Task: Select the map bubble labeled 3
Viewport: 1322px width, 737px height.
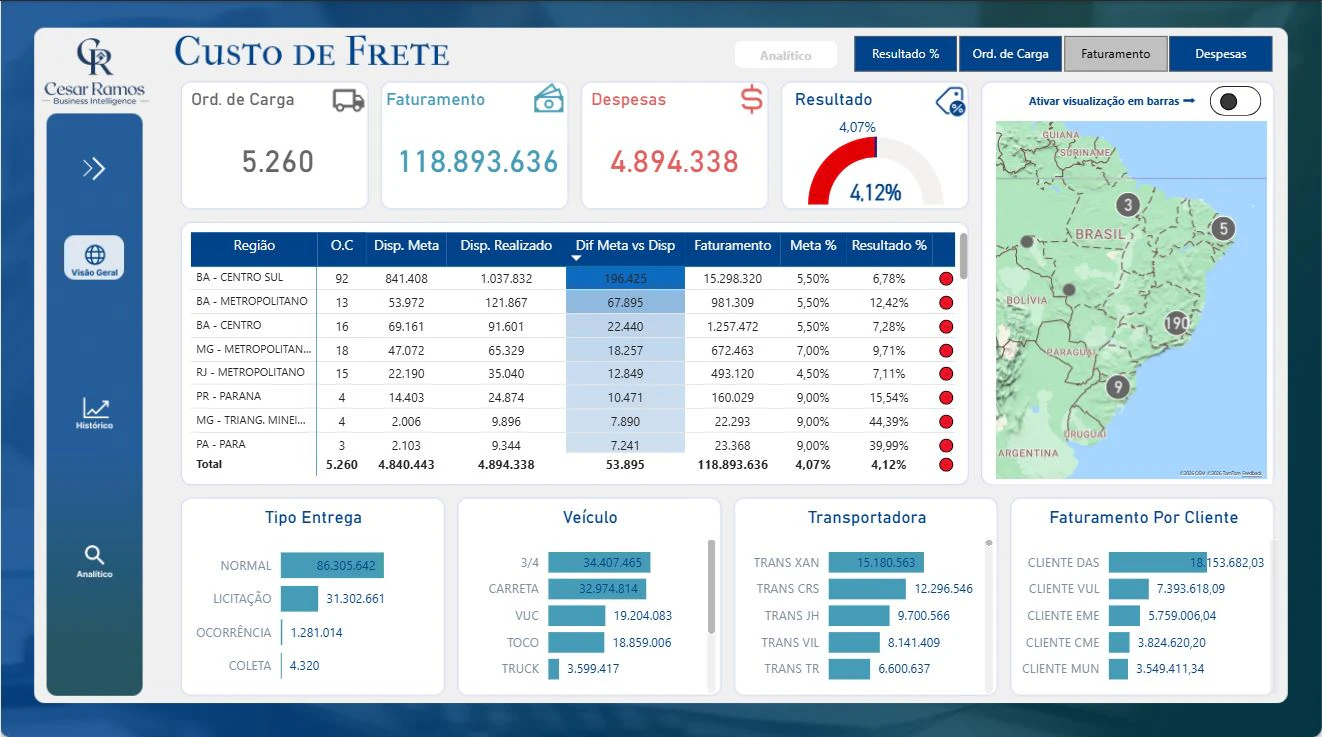Action: click(x=1129, y=206)
